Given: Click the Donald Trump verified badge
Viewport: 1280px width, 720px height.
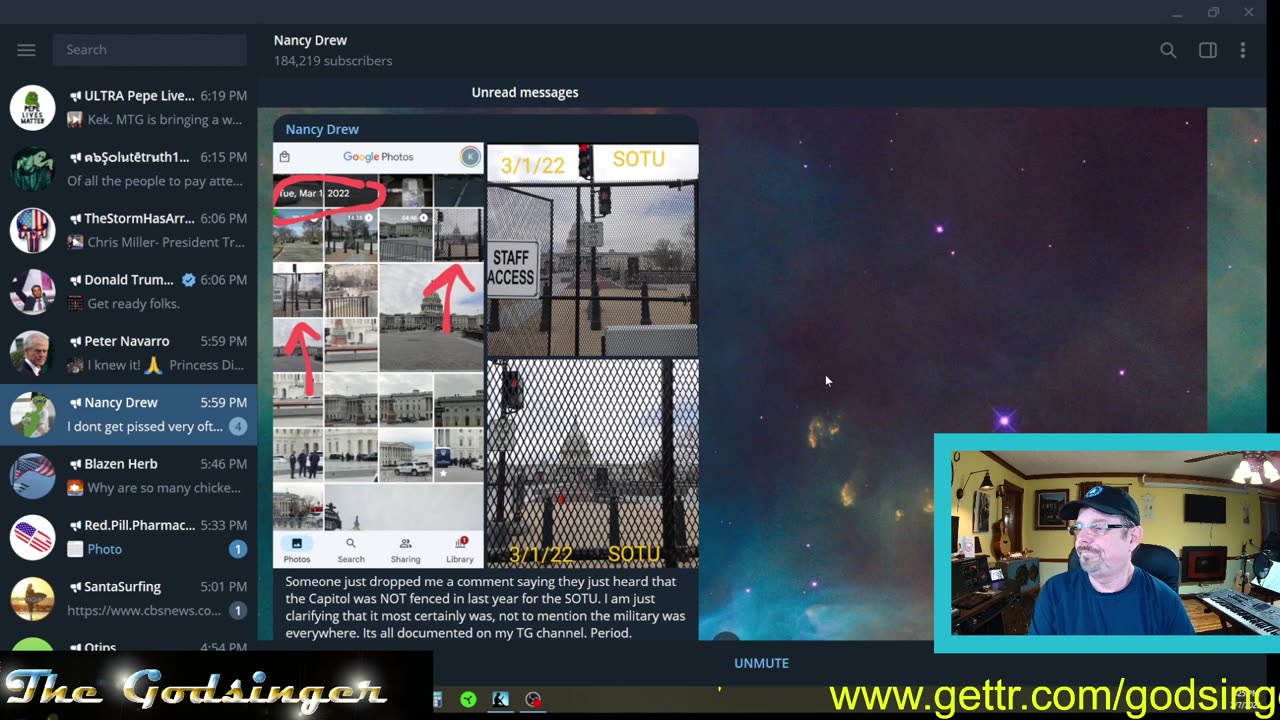Looking at the screenshot, I should click(188, 280).
